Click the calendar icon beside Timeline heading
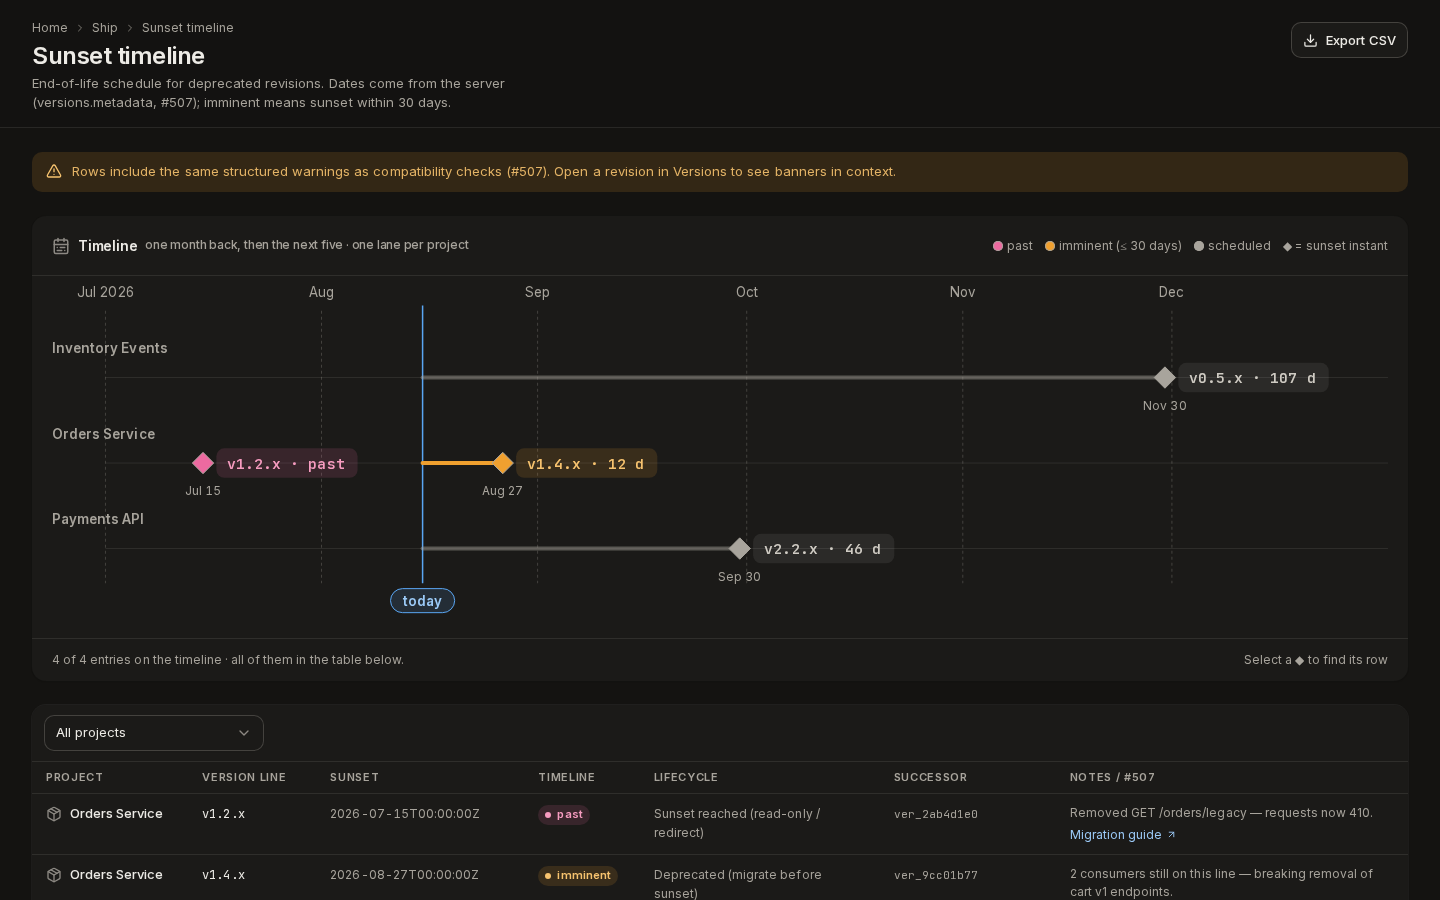Screen dimensions: 1440x900 pyautogui.click(x=61, y=246)
